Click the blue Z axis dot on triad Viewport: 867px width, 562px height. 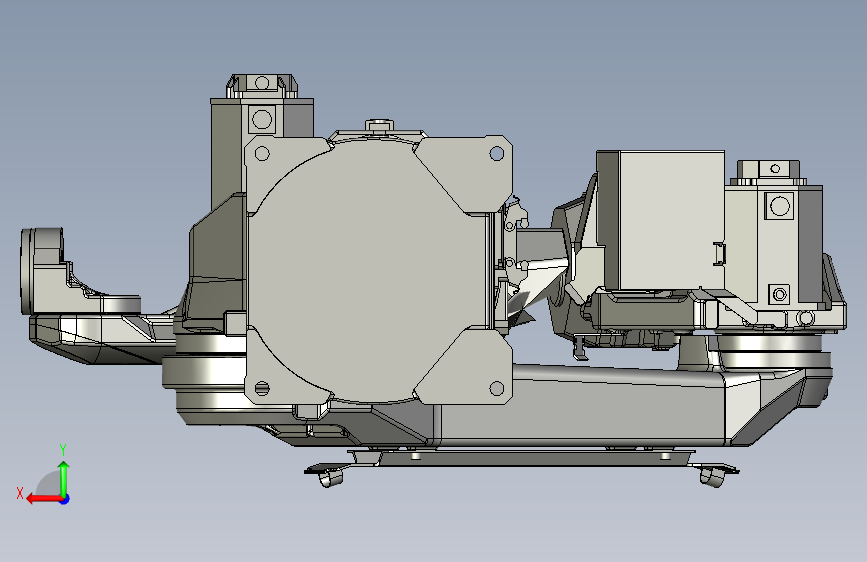(65, 499)
